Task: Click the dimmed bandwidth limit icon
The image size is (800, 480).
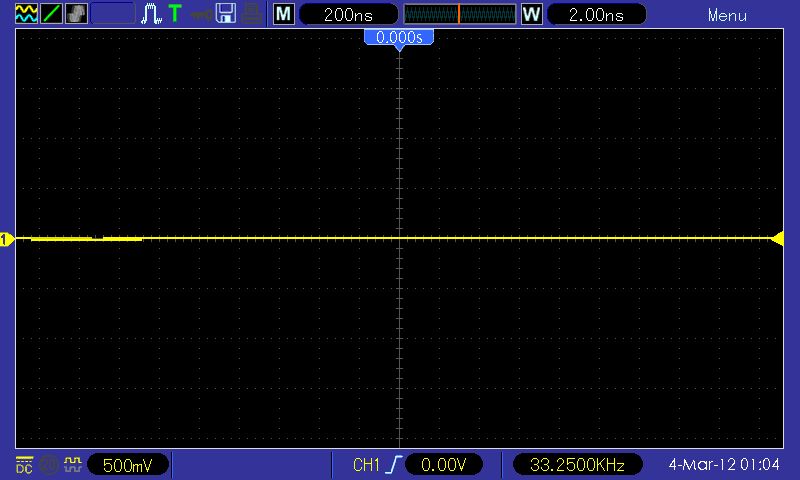Action: (49, 465)
